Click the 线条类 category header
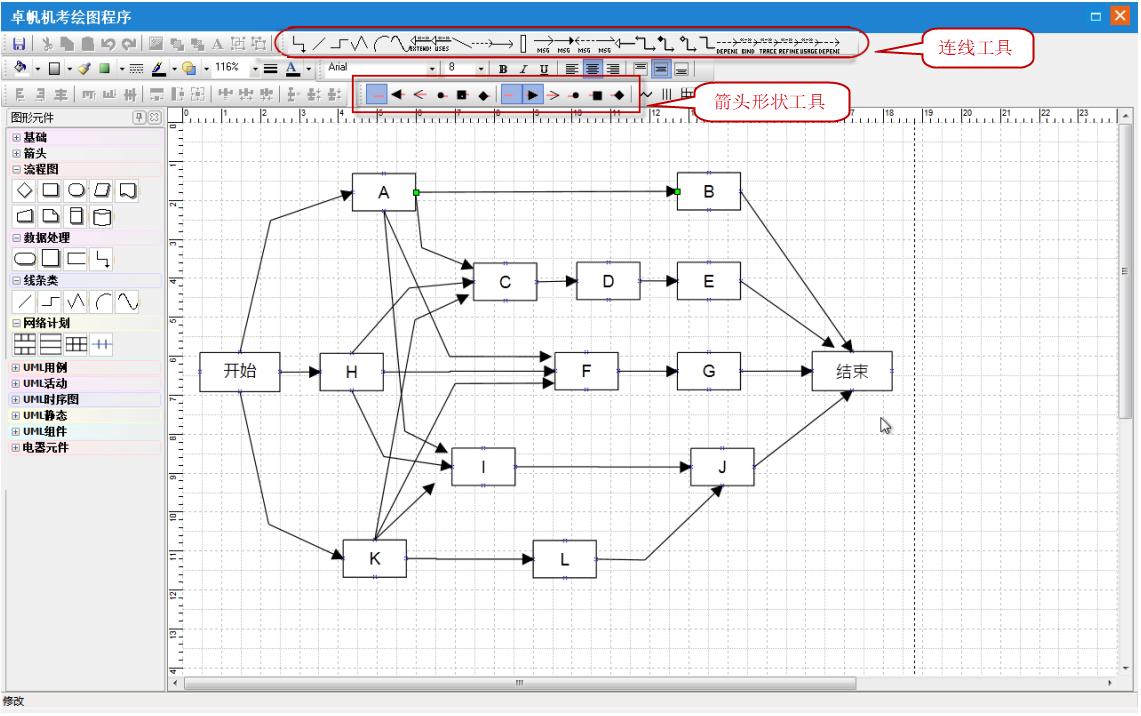This screenshot has height=716, width=1141. pos(86,280)
